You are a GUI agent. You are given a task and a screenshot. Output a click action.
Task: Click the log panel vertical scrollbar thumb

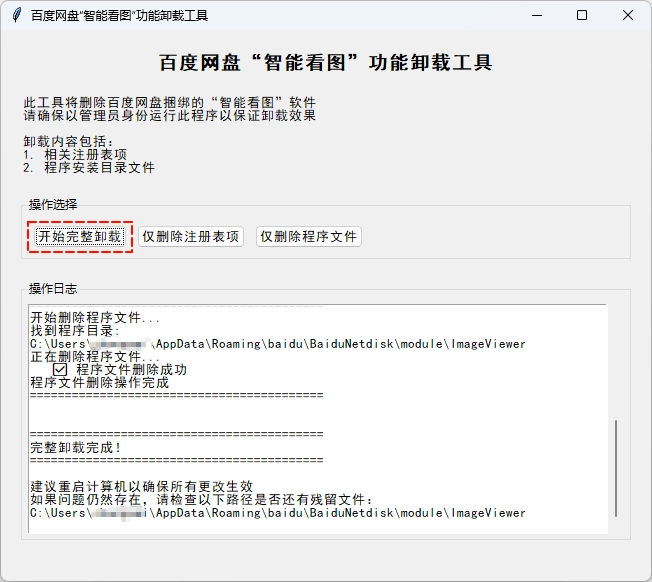(x=616, y=468)
